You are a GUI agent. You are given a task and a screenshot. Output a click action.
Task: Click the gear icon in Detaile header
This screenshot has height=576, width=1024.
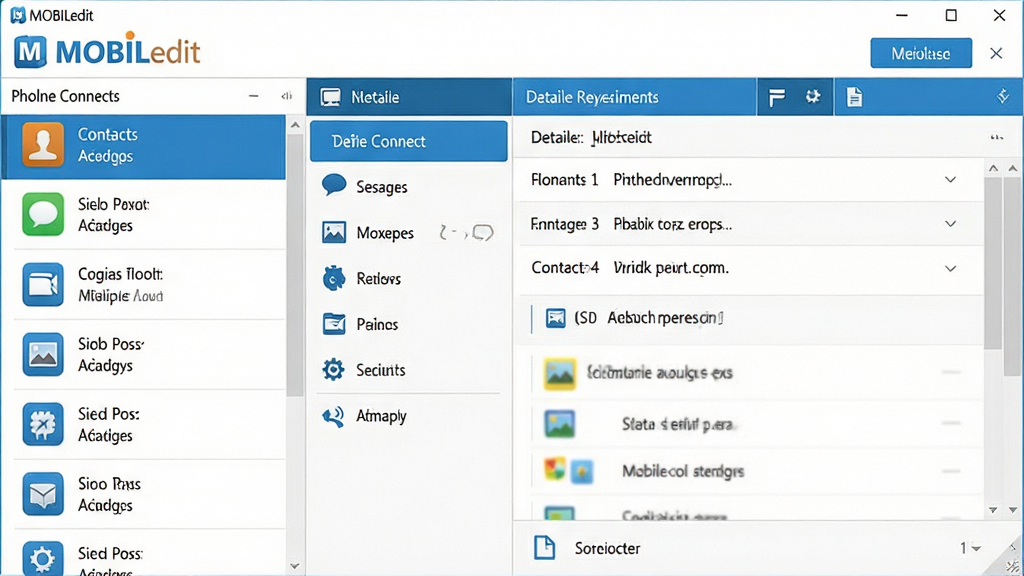pyautogui.click(x=812, y=97)
